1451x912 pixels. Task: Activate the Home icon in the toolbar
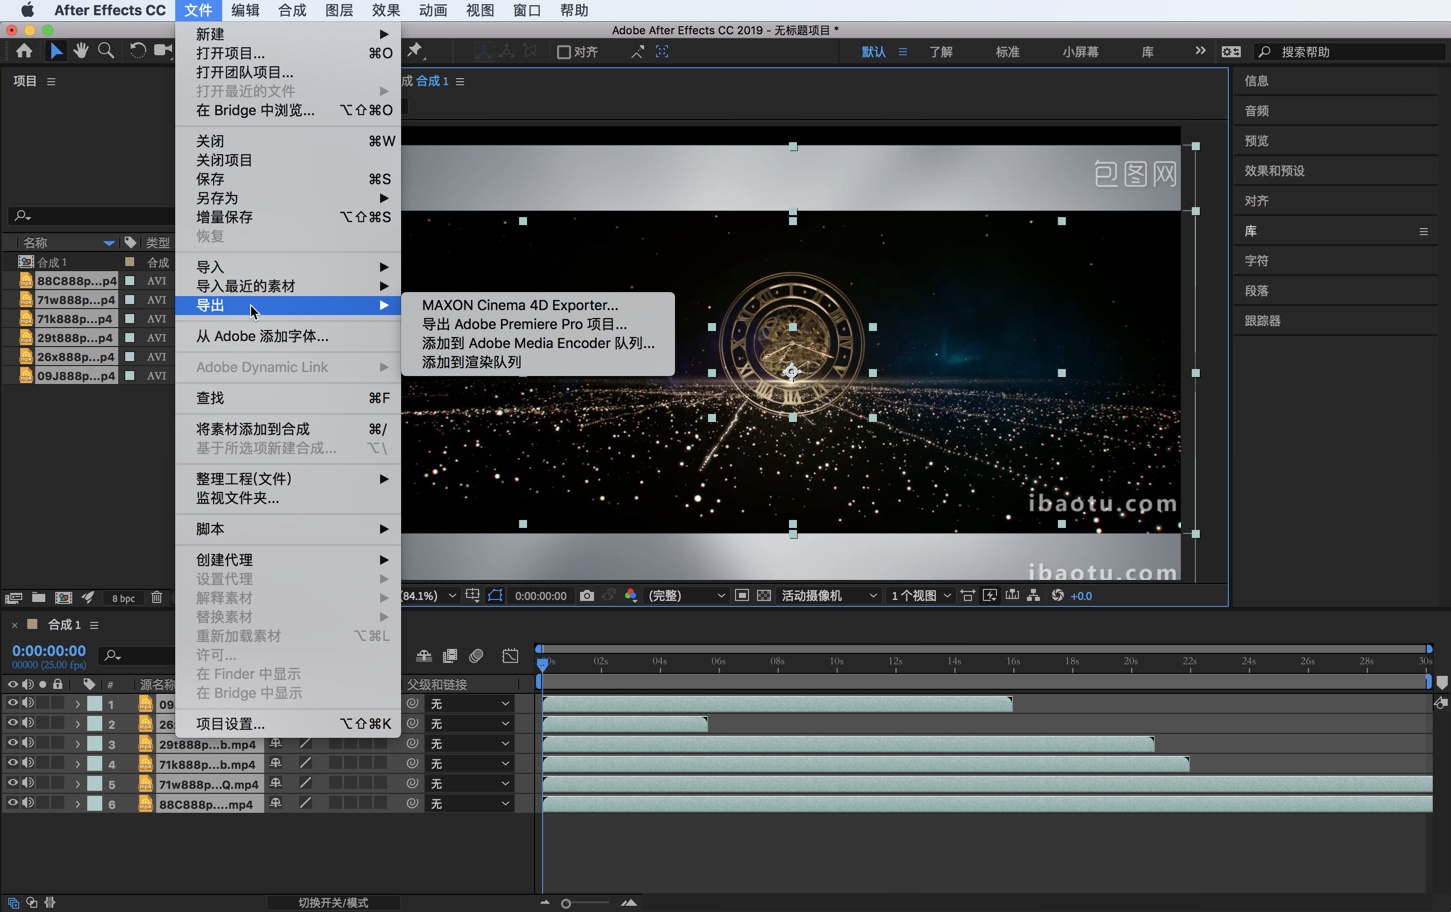[23, 50]
